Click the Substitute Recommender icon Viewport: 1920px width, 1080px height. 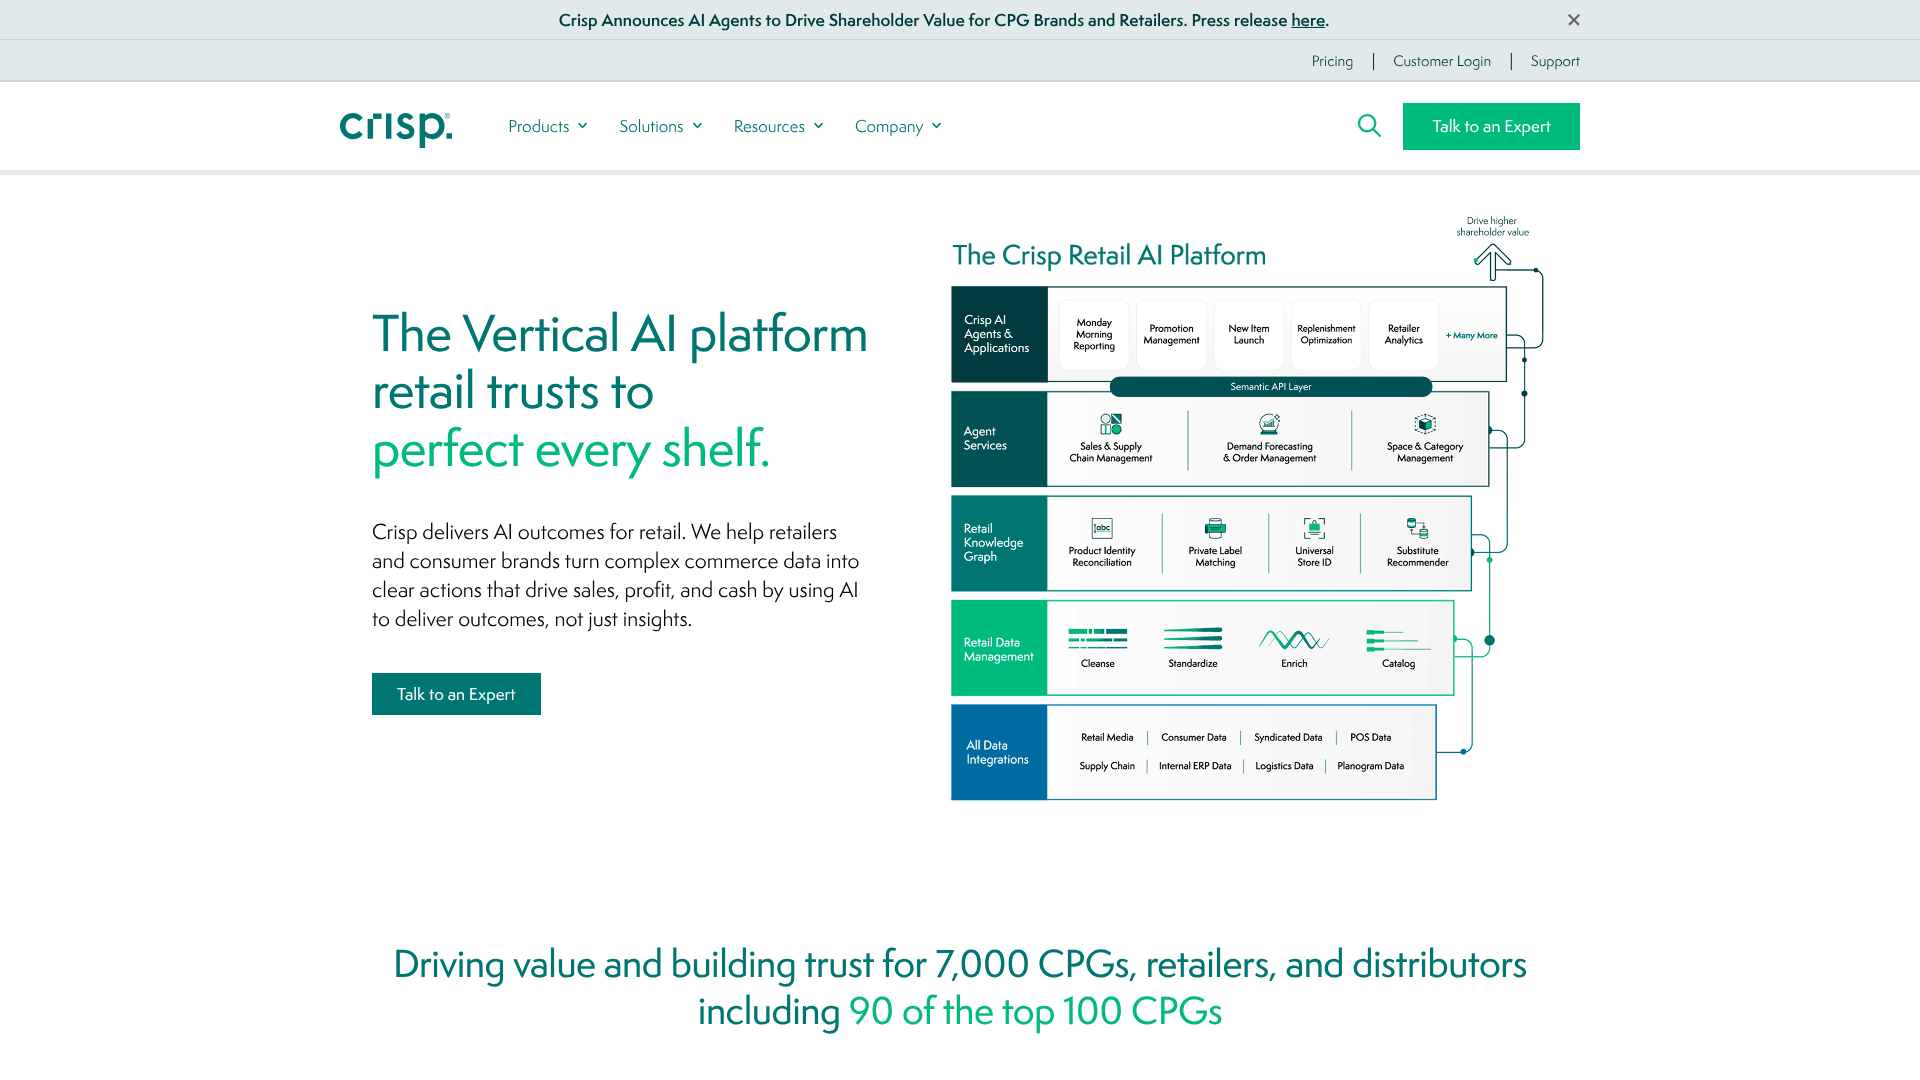pyautogui.click(x=1417, y=528)
